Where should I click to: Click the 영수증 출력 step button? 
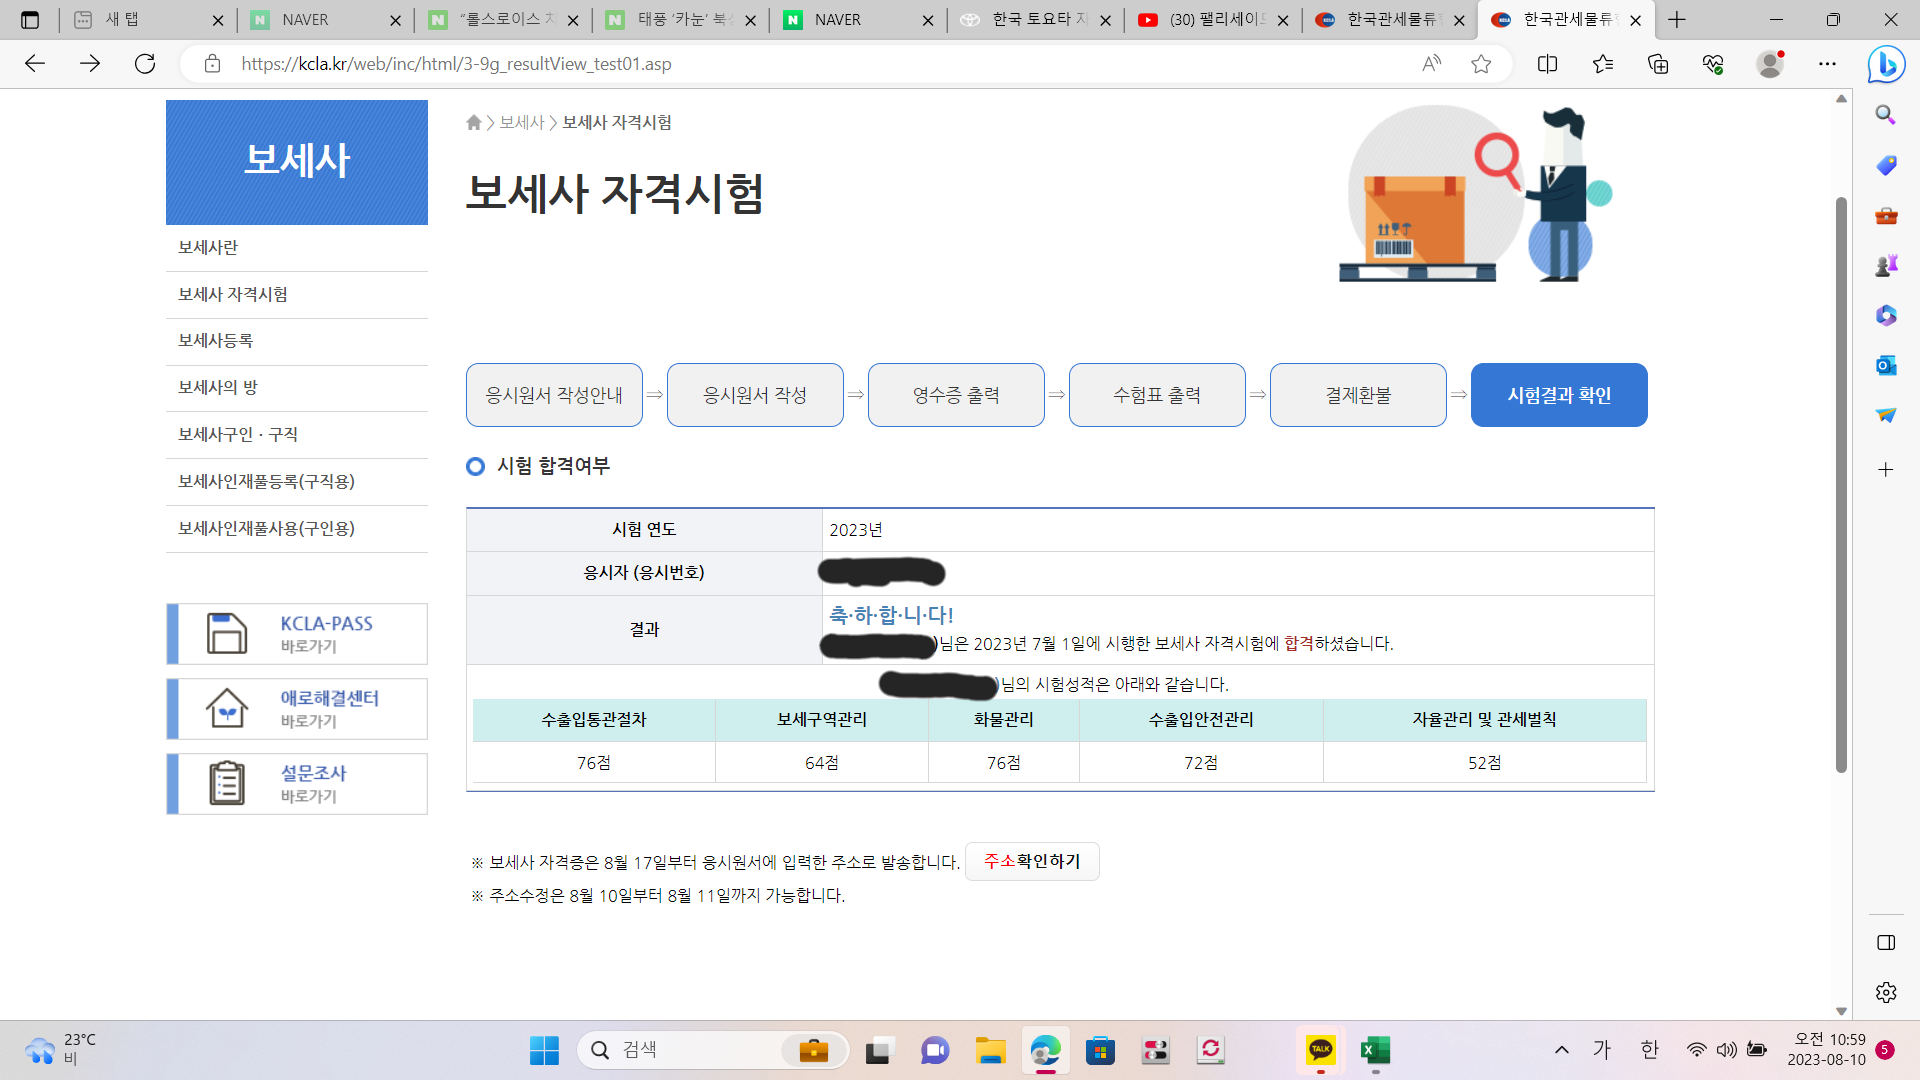coord(956,395)
